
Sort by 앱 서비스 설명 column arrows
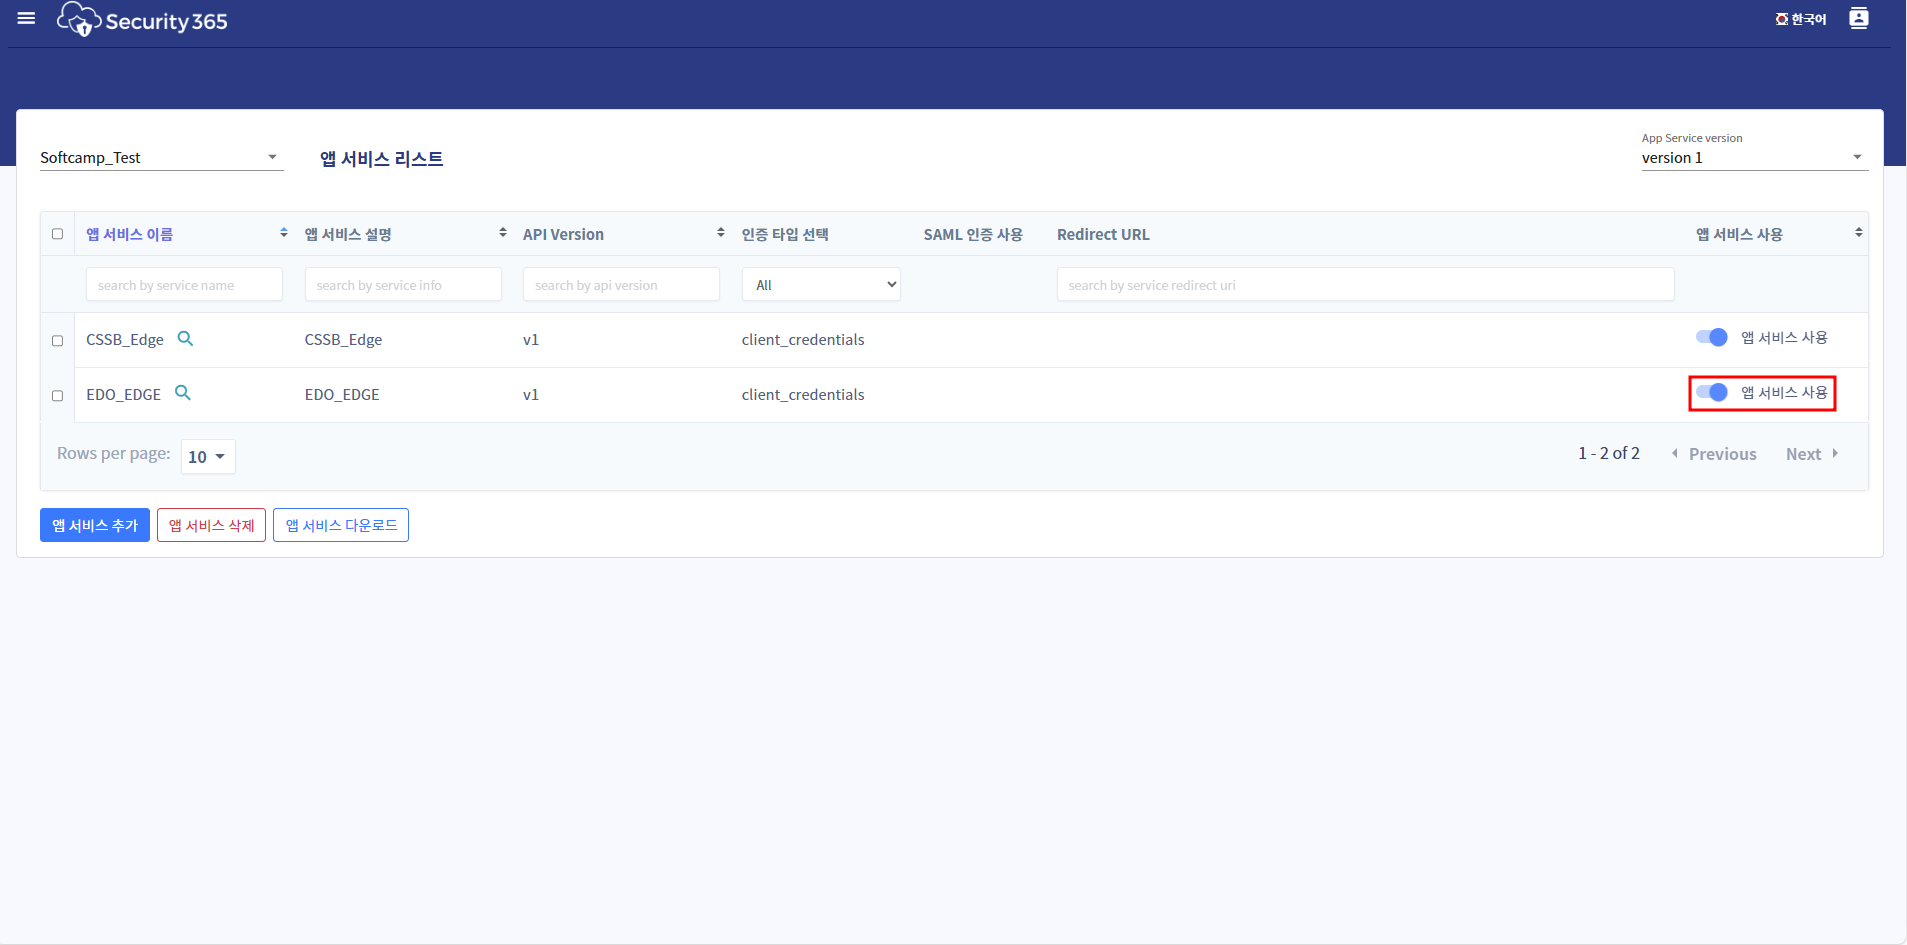point(502,233)
